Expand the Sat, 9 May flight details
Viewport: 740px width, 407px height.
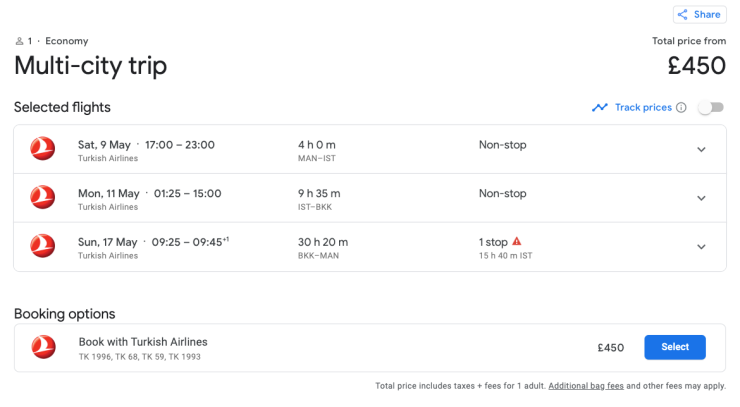point(701,150)
